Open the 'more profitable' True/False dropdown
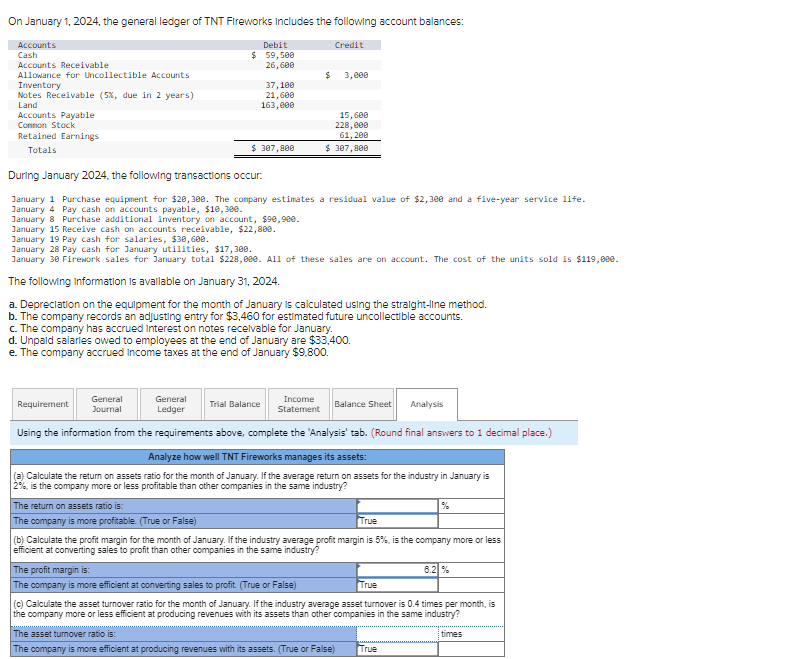 [x=398, y=521]
